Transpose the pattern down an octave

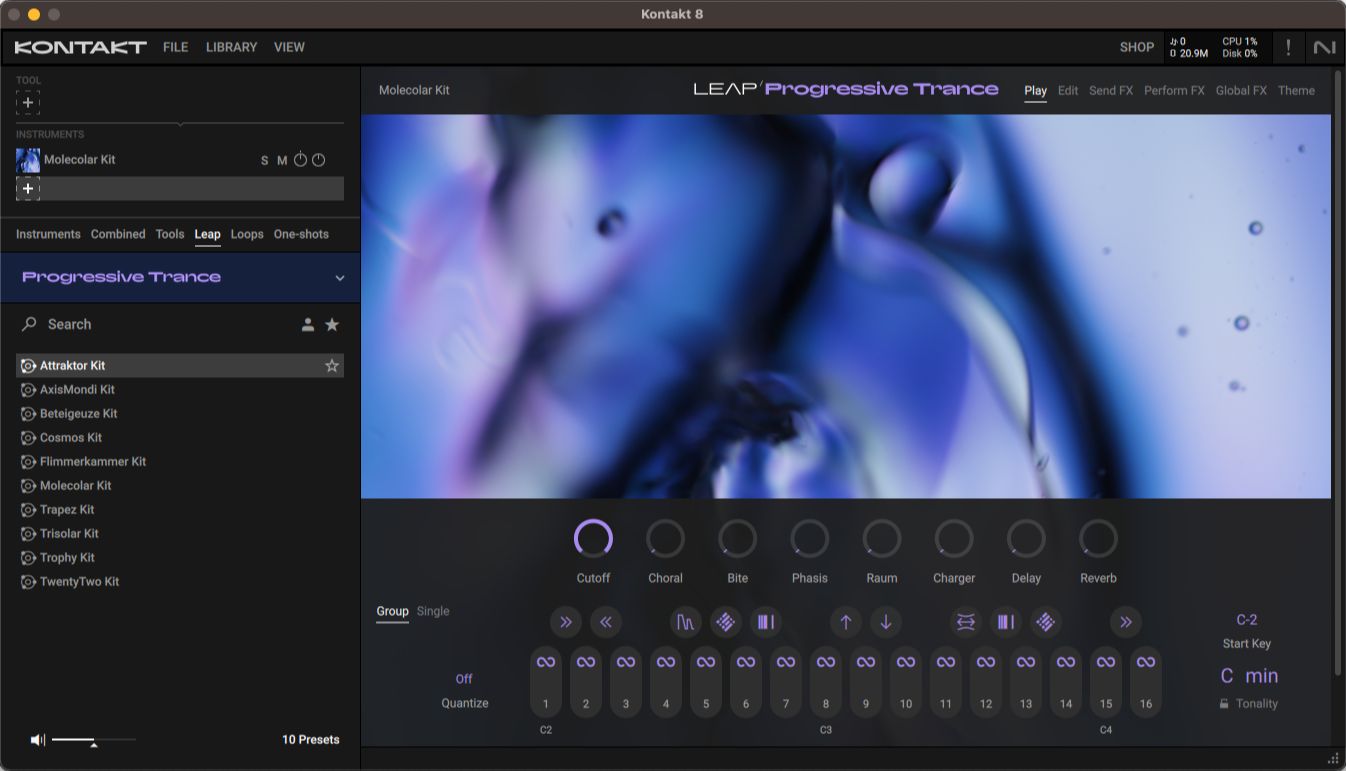point(886,622)
